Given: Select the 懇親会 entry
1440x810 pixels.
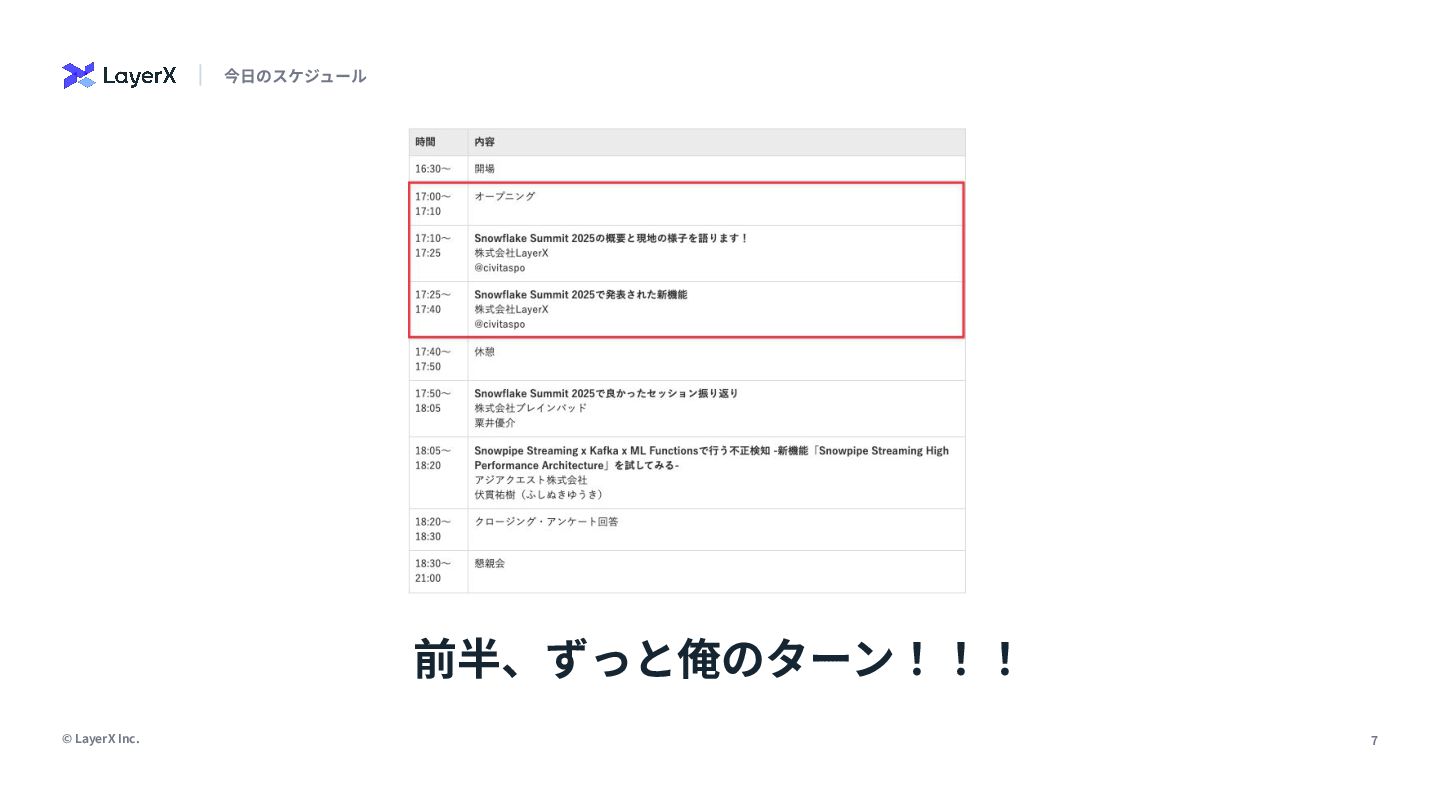Looking at the screenshot, I should point(490,564).
